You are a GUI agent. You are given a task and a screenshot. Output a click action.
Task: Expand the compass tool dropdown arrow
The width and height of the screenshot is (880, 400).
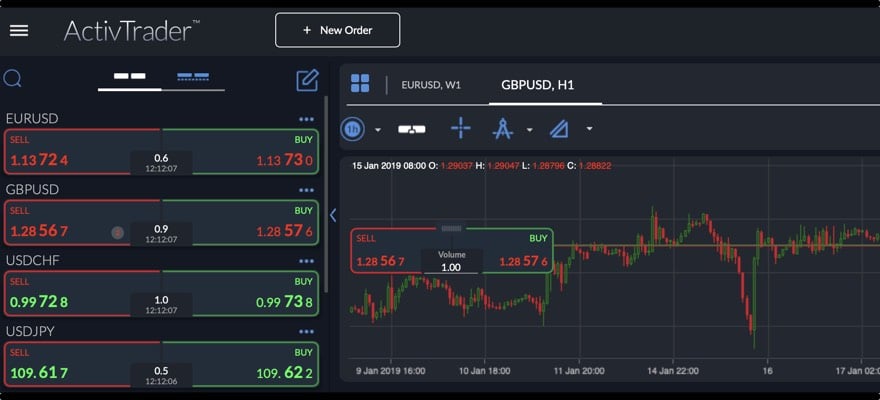pos(529,129)
